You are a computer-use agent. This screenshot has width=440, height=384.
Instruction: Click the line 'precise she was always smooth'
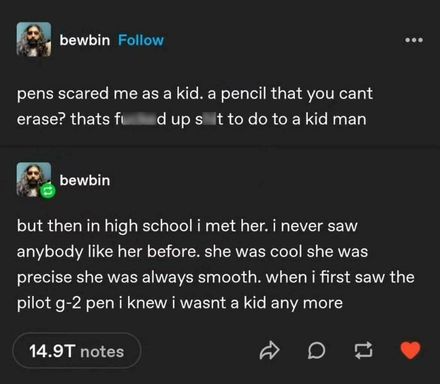coord(216,277)
